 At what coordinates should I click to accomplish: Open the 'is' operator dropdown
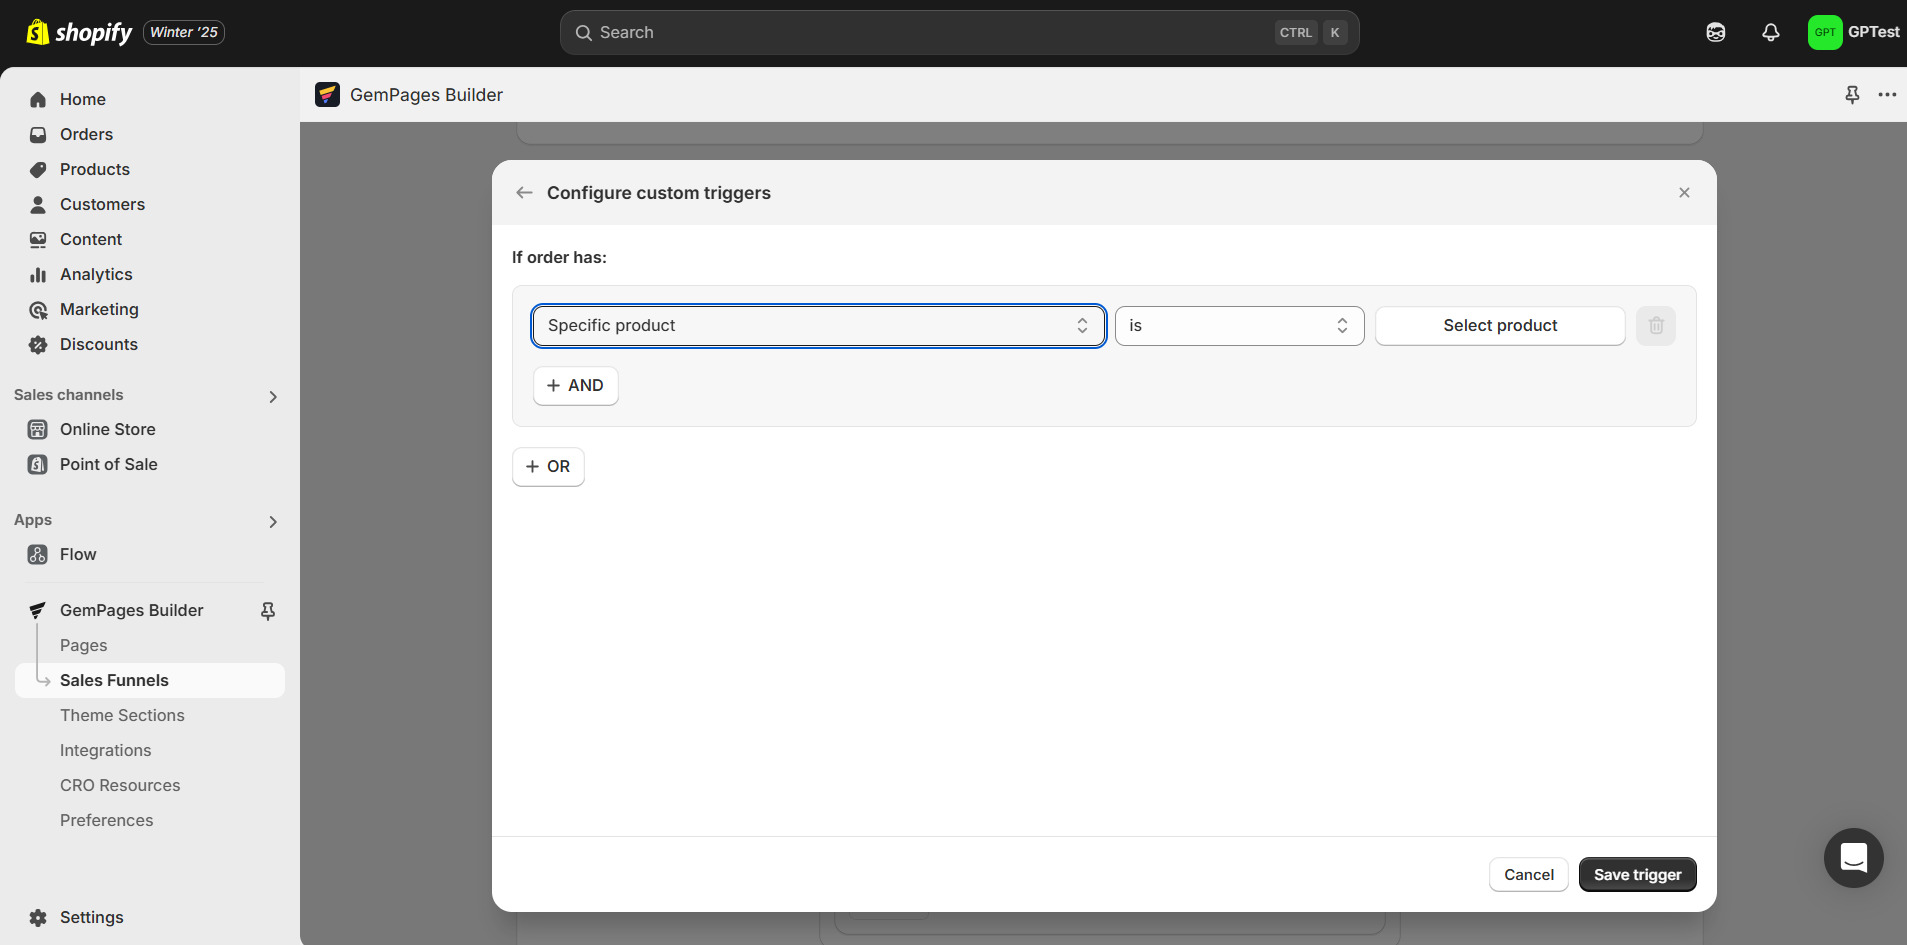(1238, 326)
